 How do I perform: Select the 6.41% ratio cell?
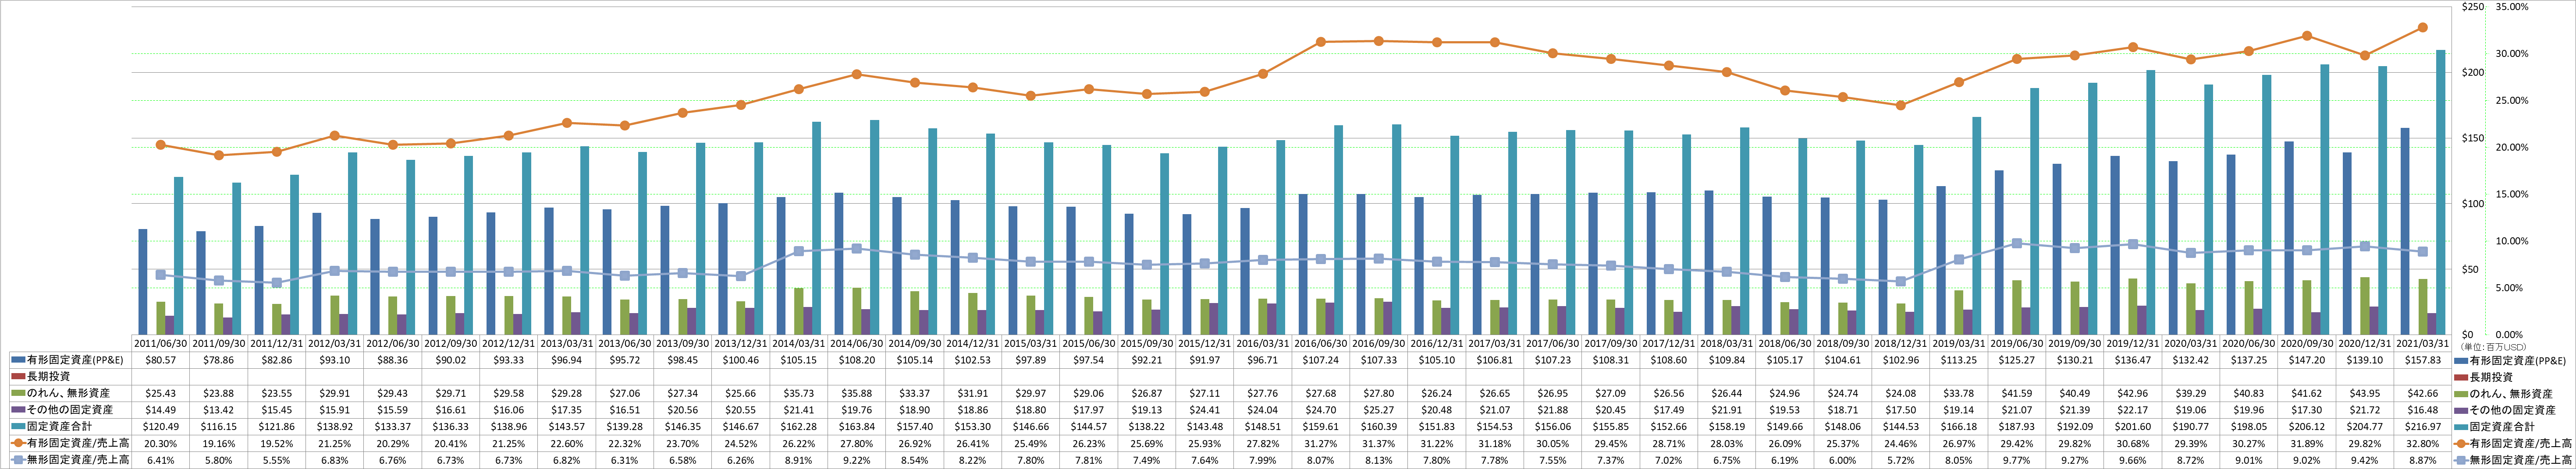161,460
